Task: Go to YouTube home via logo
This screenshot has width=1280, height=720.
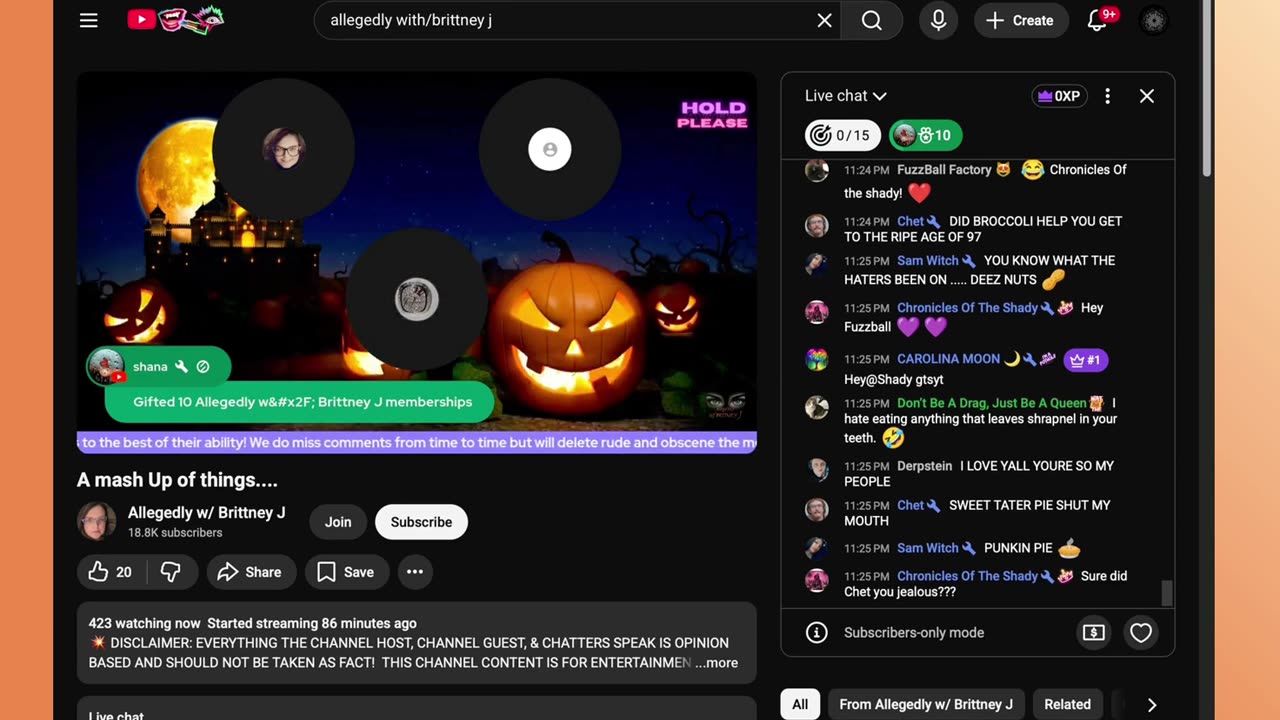Action: click(176, 20)
